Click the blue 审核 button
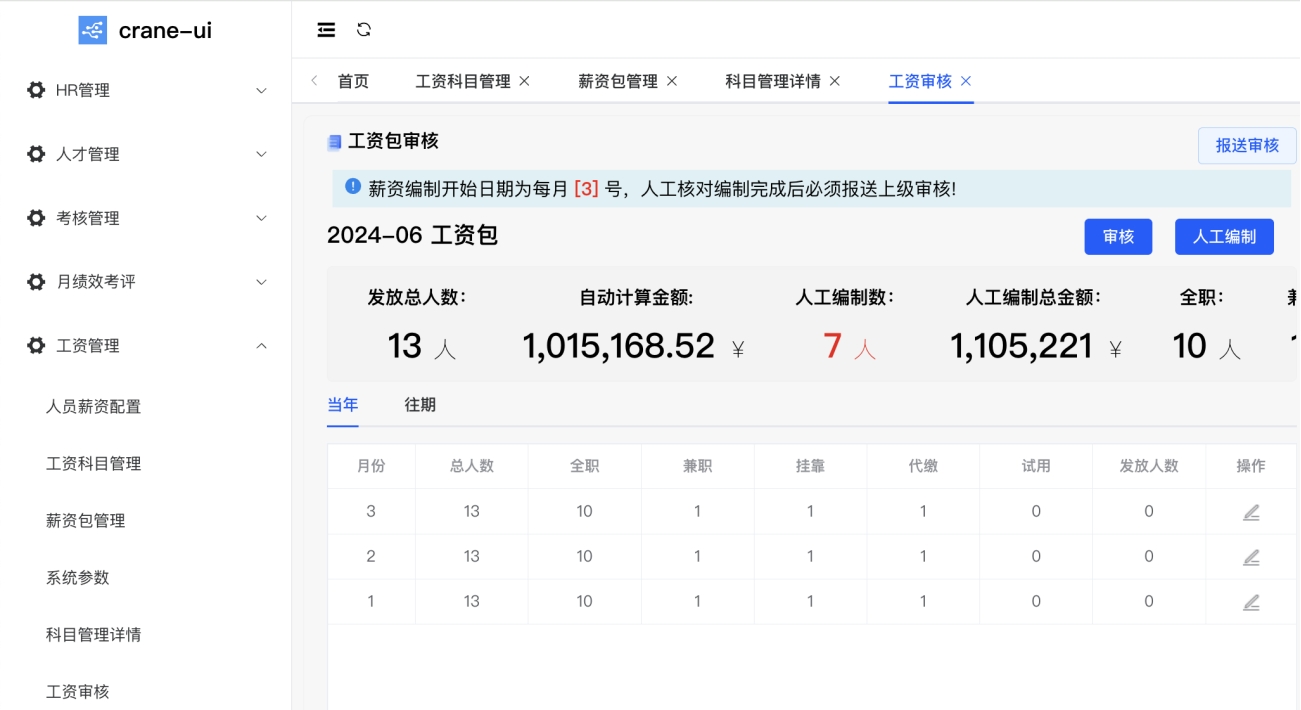Viewport: 1301px width, 710px height. click(1118, 237)
